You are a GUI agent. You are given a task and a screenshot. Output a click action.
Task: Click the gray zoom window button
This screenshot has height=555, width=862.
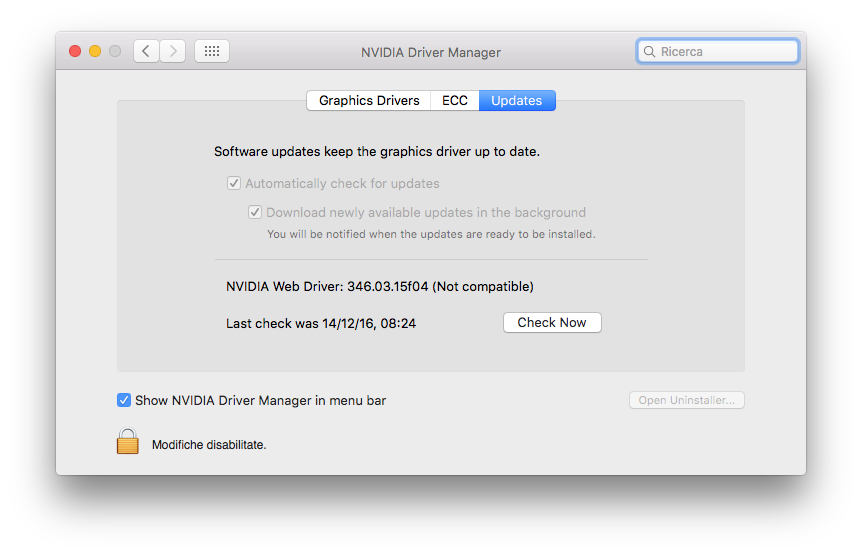coord(115,51)
